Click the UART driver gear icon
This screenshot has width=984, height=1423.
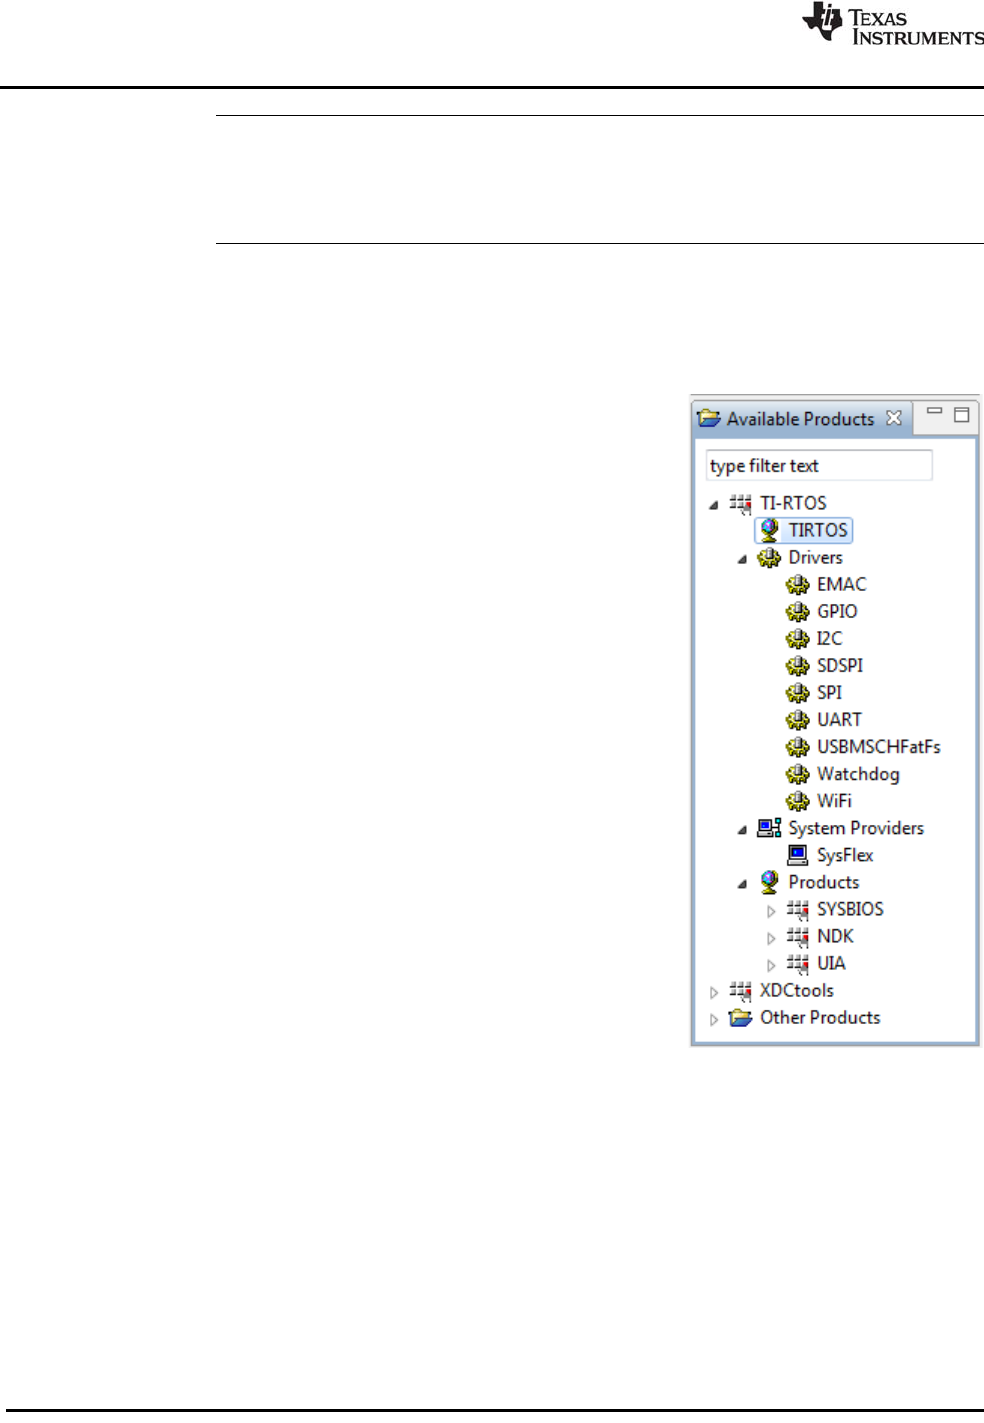pyautogui.click(x=797, y=719)
